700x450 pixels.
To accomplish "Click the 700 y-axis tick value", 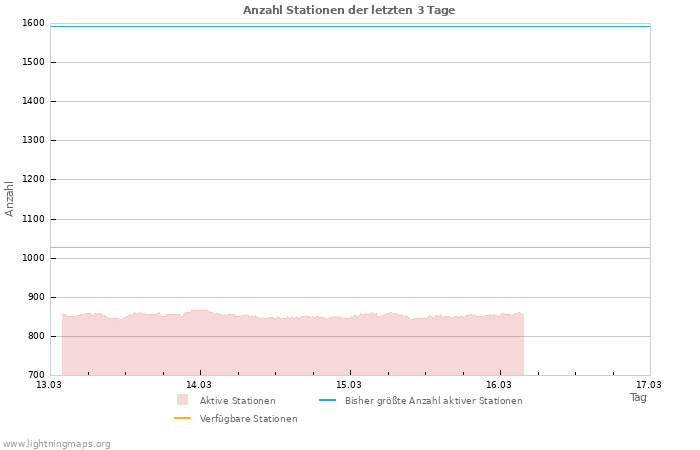I will [x=36, y=375].
